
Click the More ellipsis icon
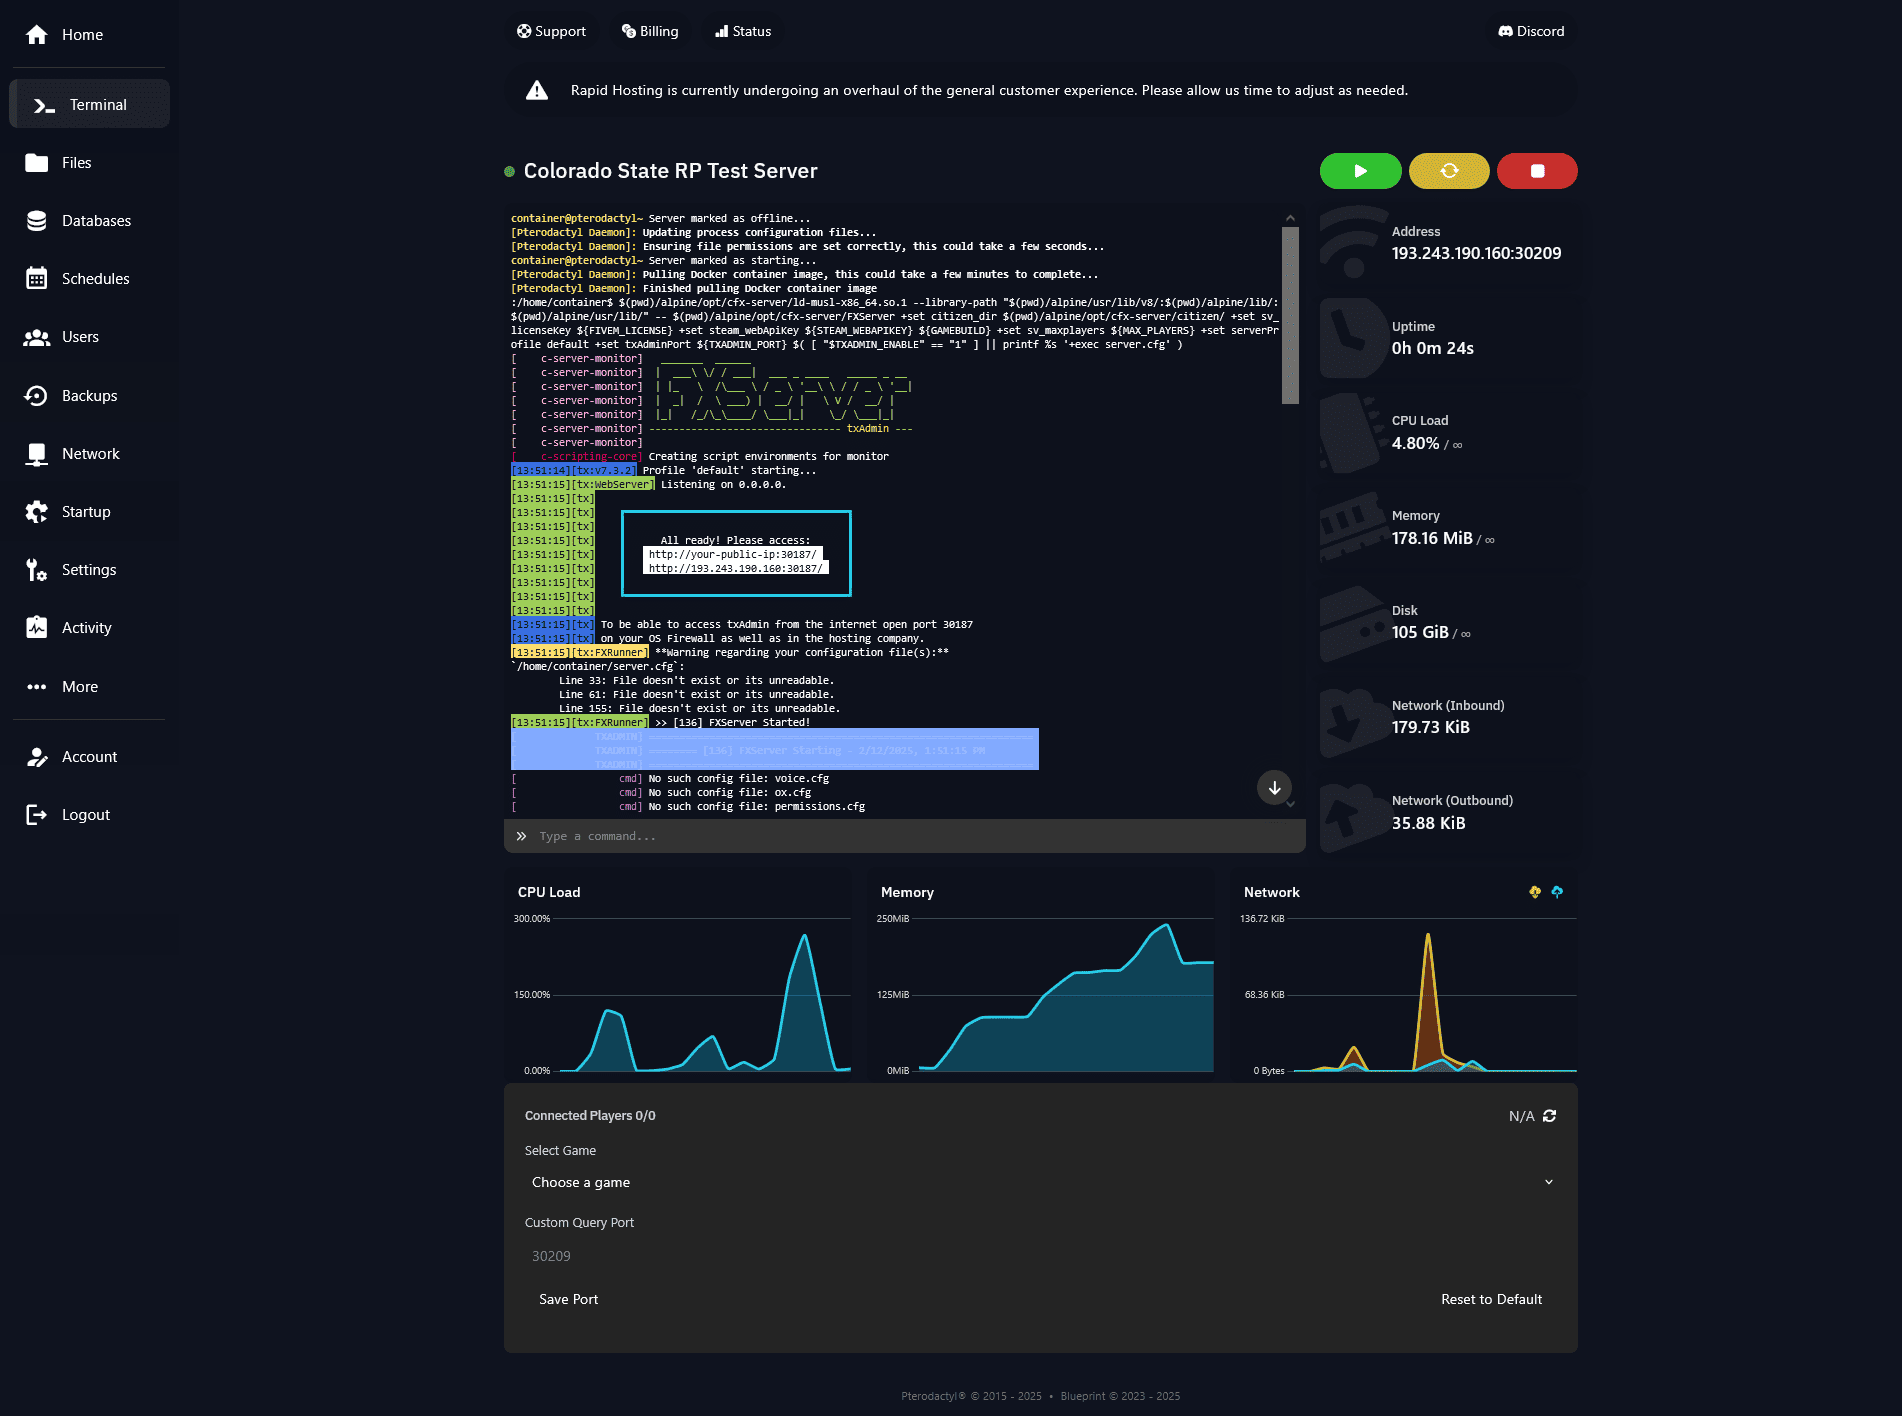[x=37, y=687]
